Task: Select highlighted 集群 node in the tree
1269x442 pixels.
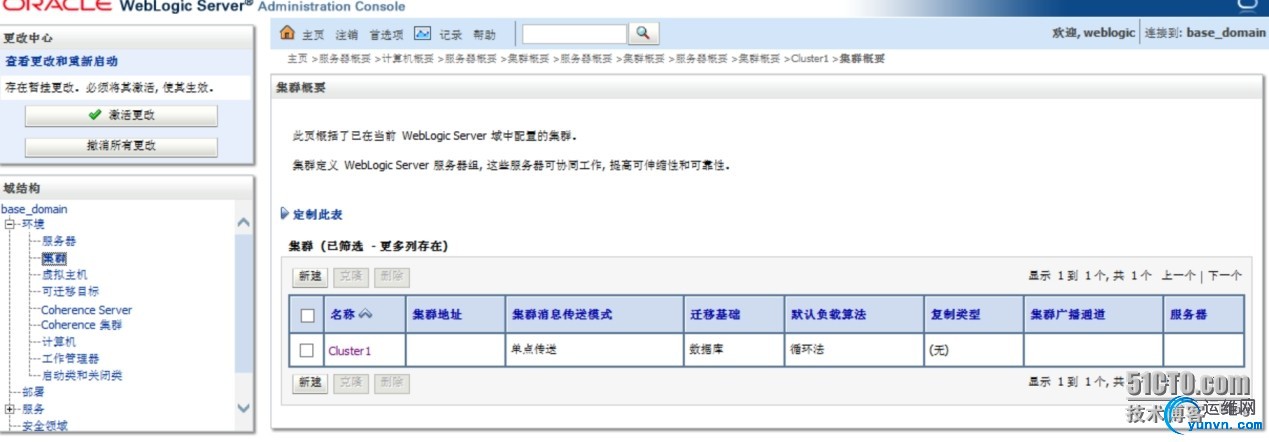Action: click(54, 258)
